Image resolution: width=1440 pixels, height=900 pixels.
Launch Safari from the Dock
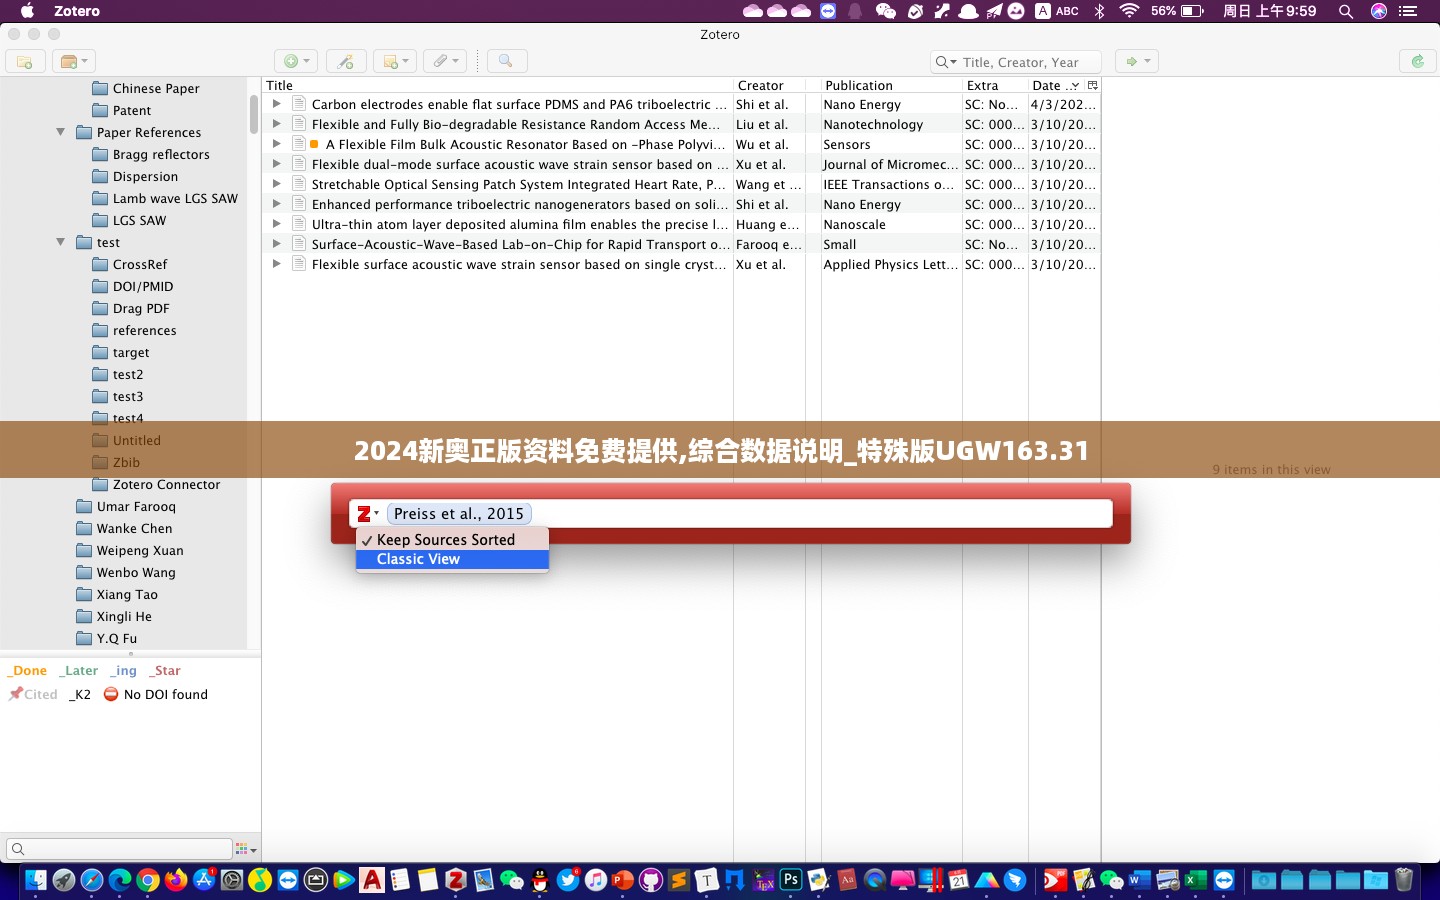(92, 880)
